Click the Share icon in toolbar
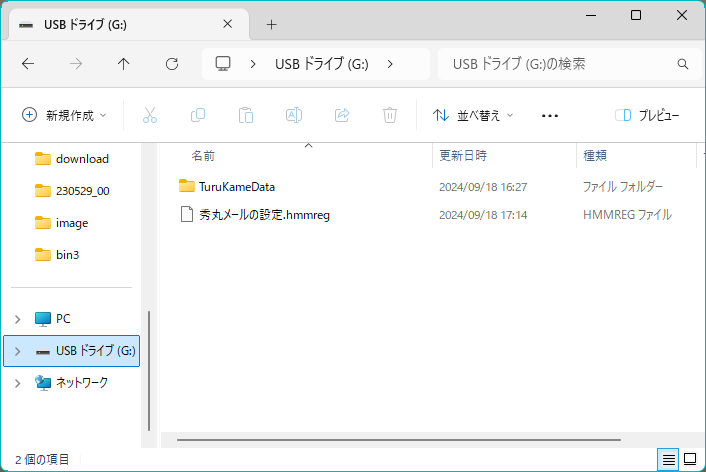 coord(342,115)
